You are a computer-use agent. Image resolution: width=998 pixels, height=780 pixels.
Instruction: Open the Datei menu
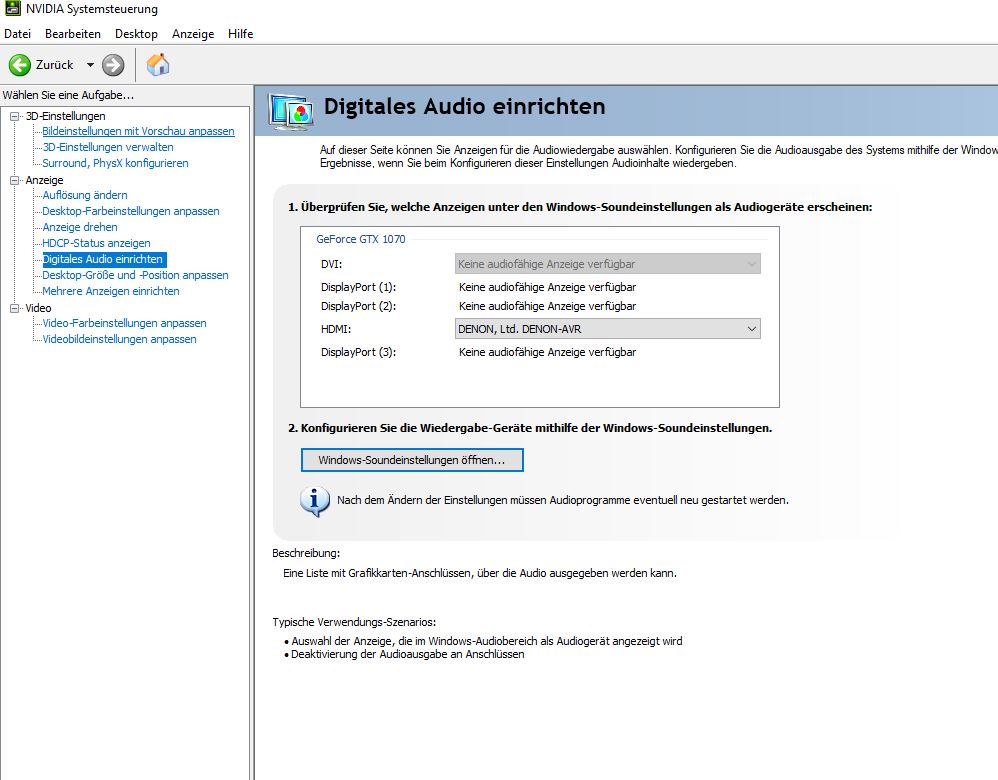[17, 34]
